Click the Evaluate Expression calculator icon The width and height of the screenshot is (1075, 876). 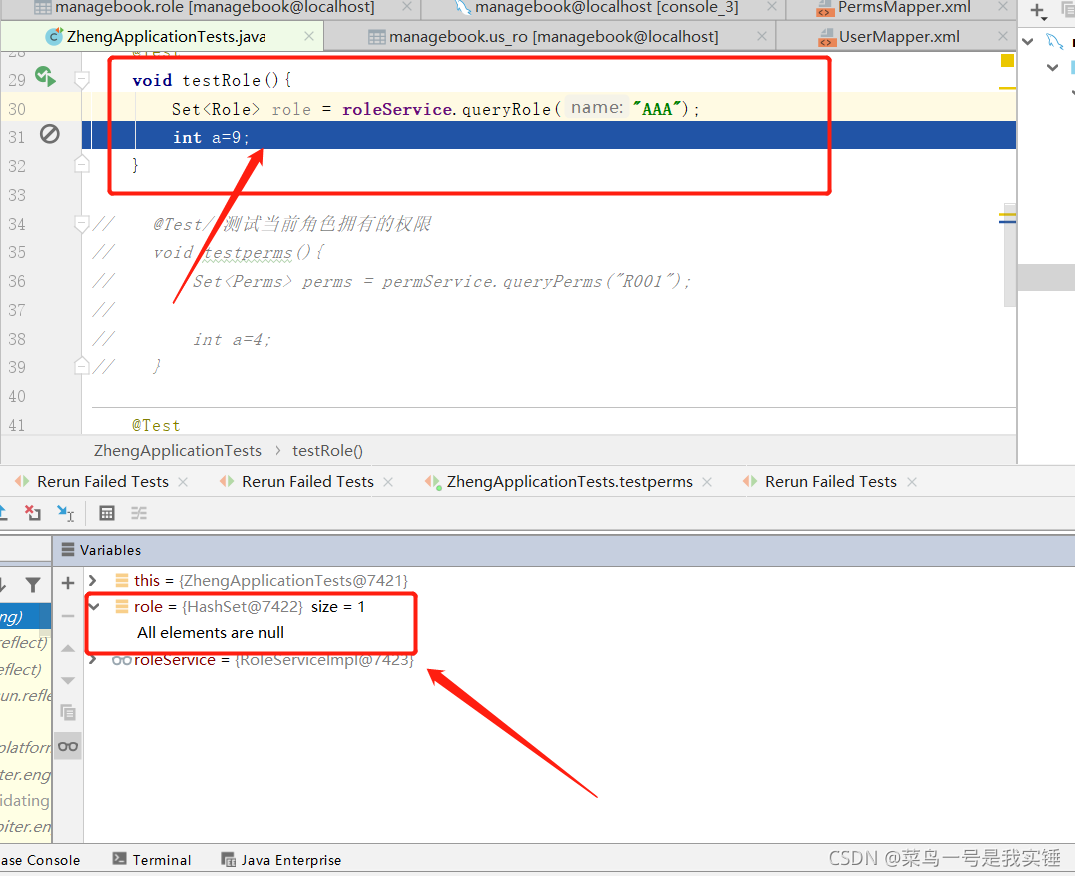tap(107, 513)
